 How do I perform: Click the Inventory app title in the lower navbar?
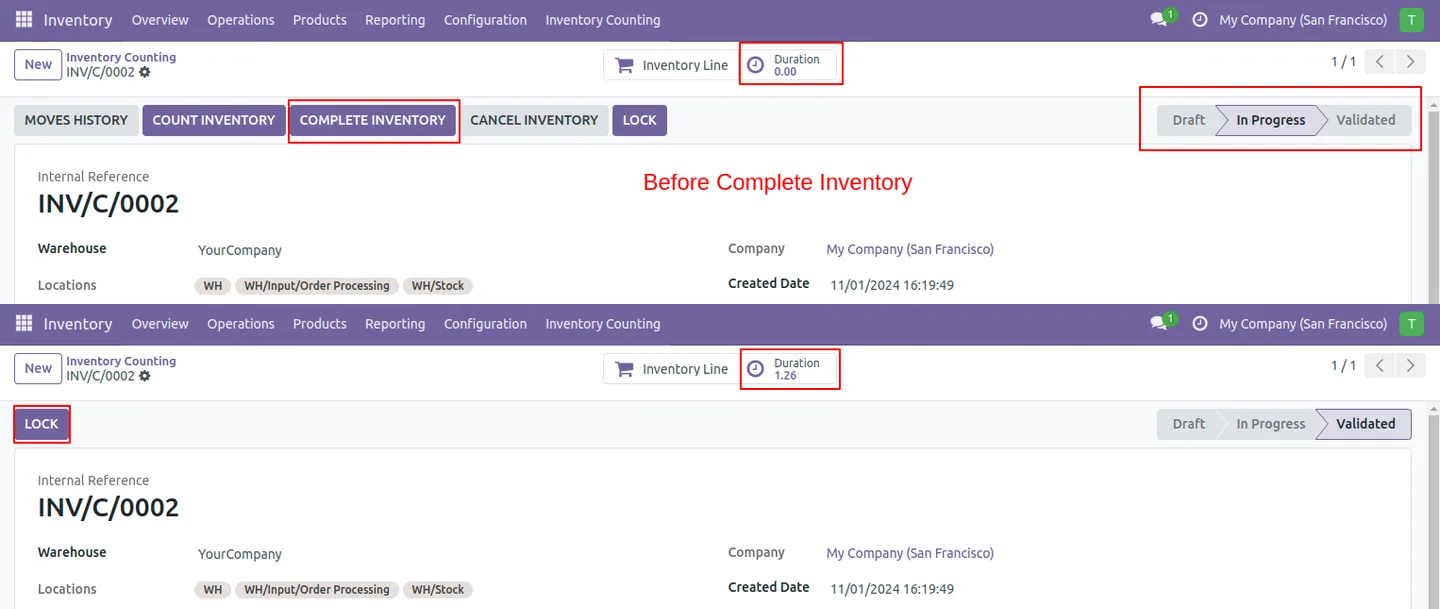(x=78, y=324)
